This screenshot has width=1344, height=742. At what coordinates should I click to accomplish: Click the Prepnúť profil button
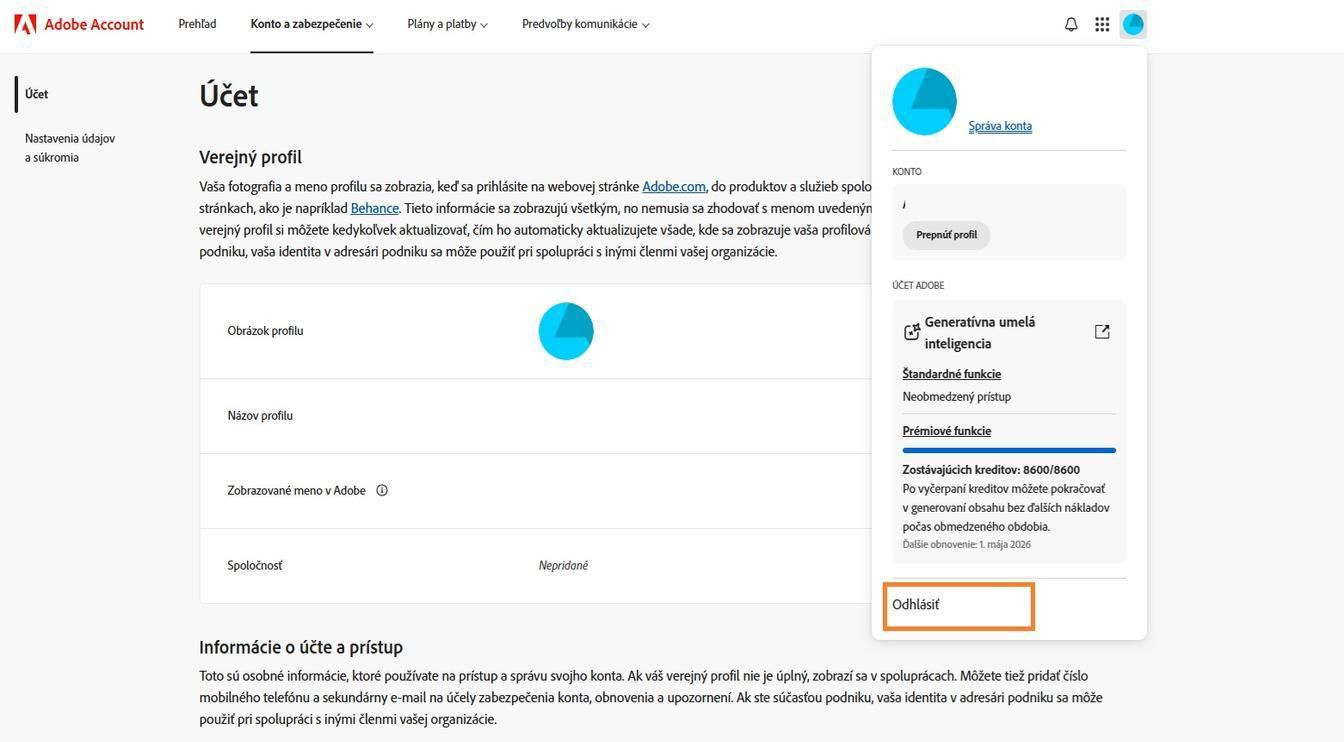click(x=946, y=235)
